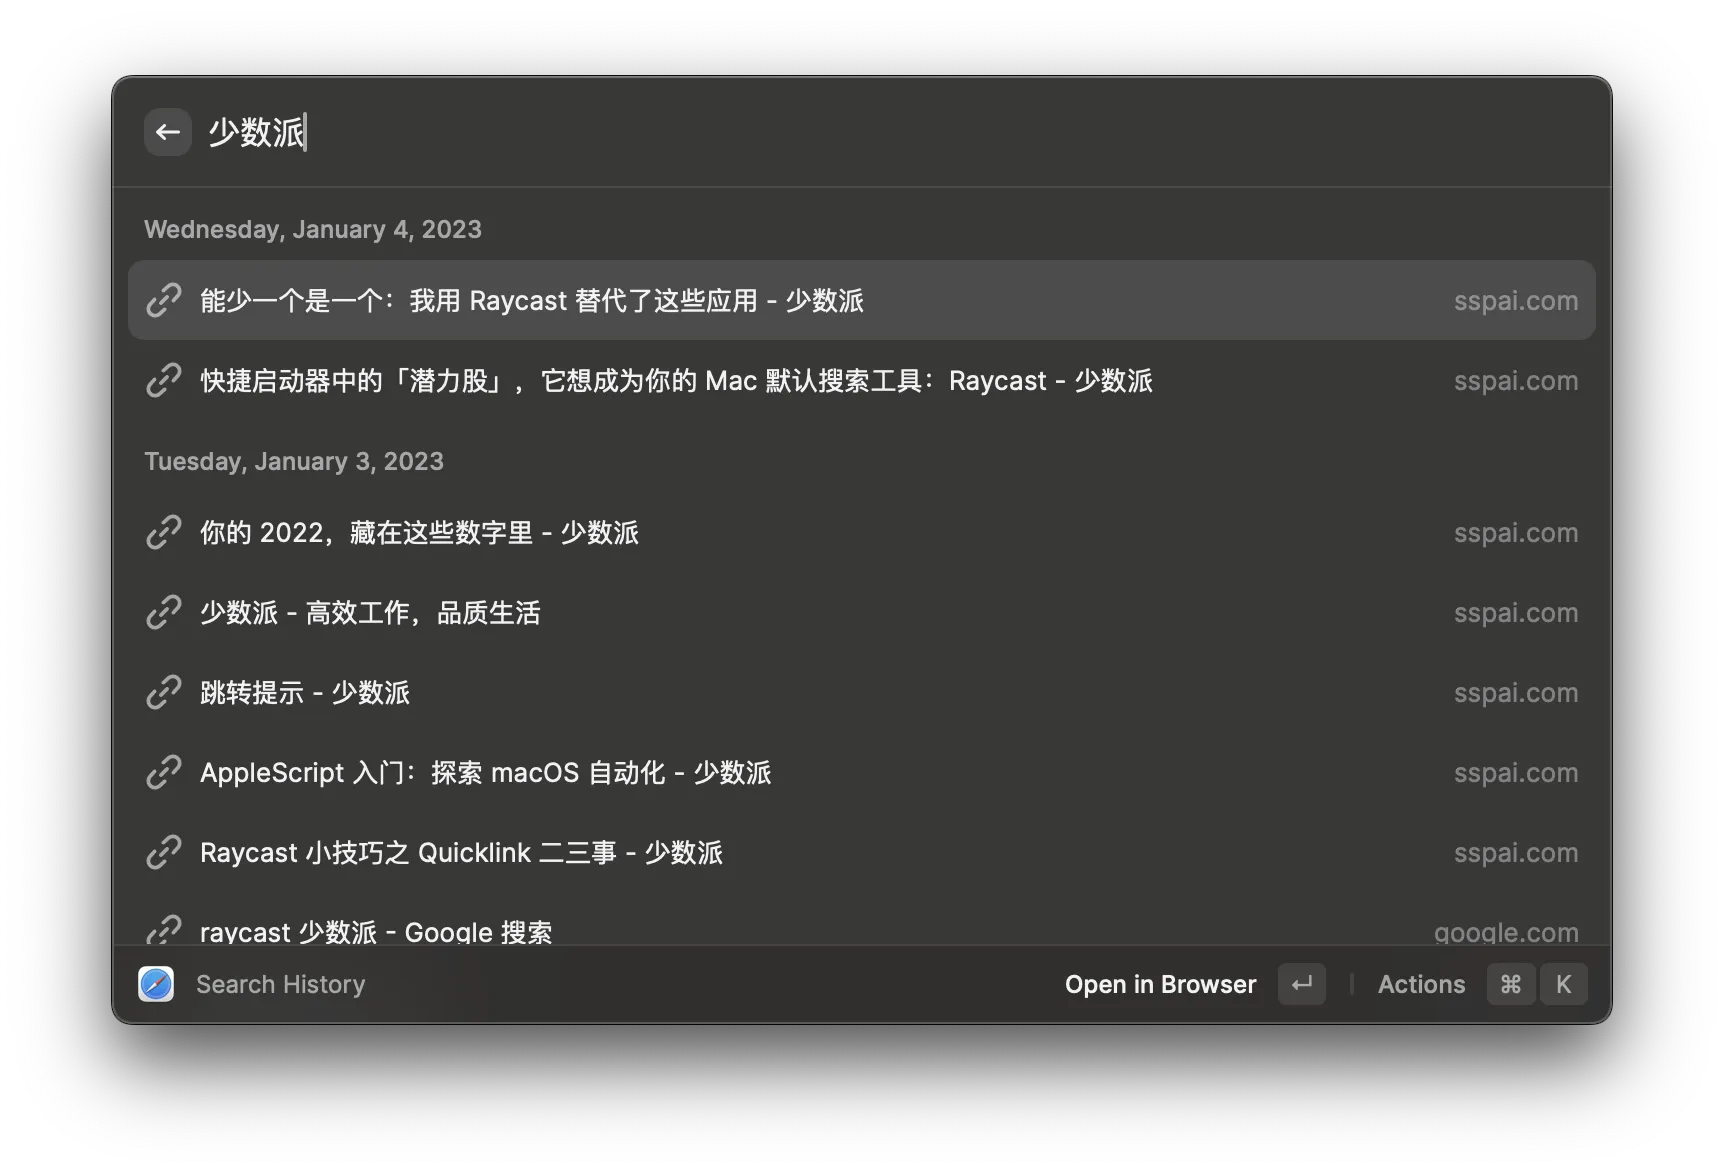Click sspai.com domain on 跳转提示 row
1724x1172 pixels.
[1515, 693]
